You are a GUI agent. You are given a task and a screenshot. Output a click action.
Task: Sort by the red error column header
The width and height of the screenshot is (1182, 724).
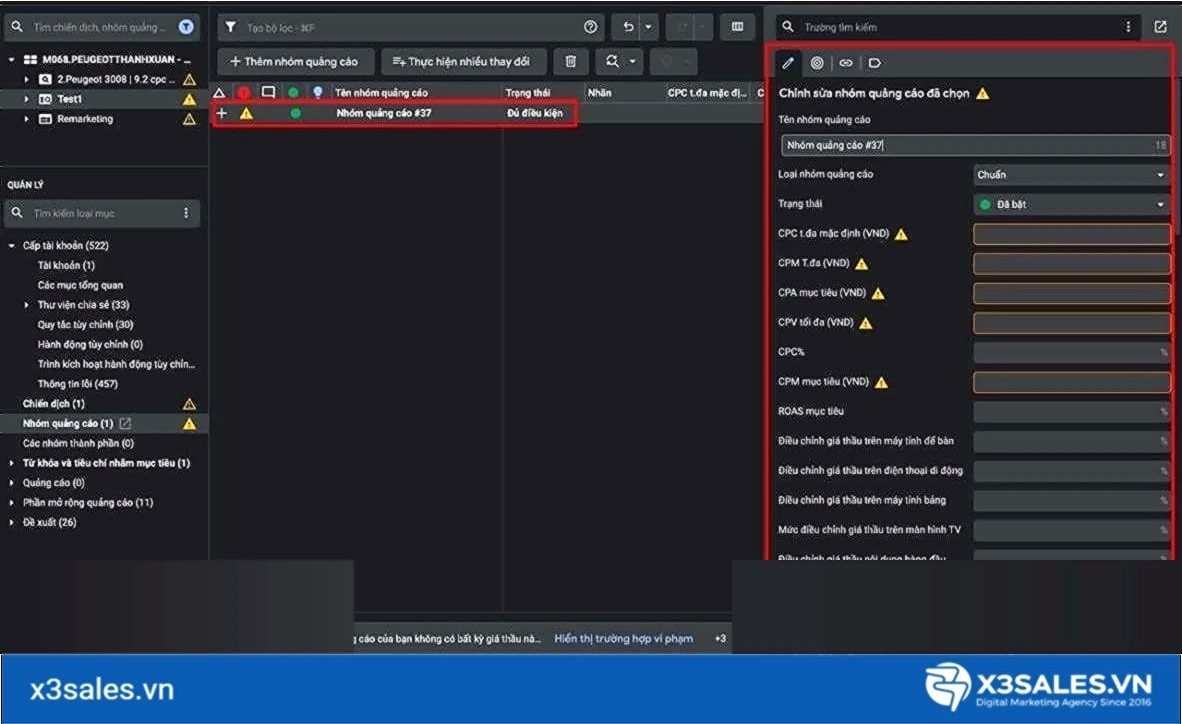point(243,93)
